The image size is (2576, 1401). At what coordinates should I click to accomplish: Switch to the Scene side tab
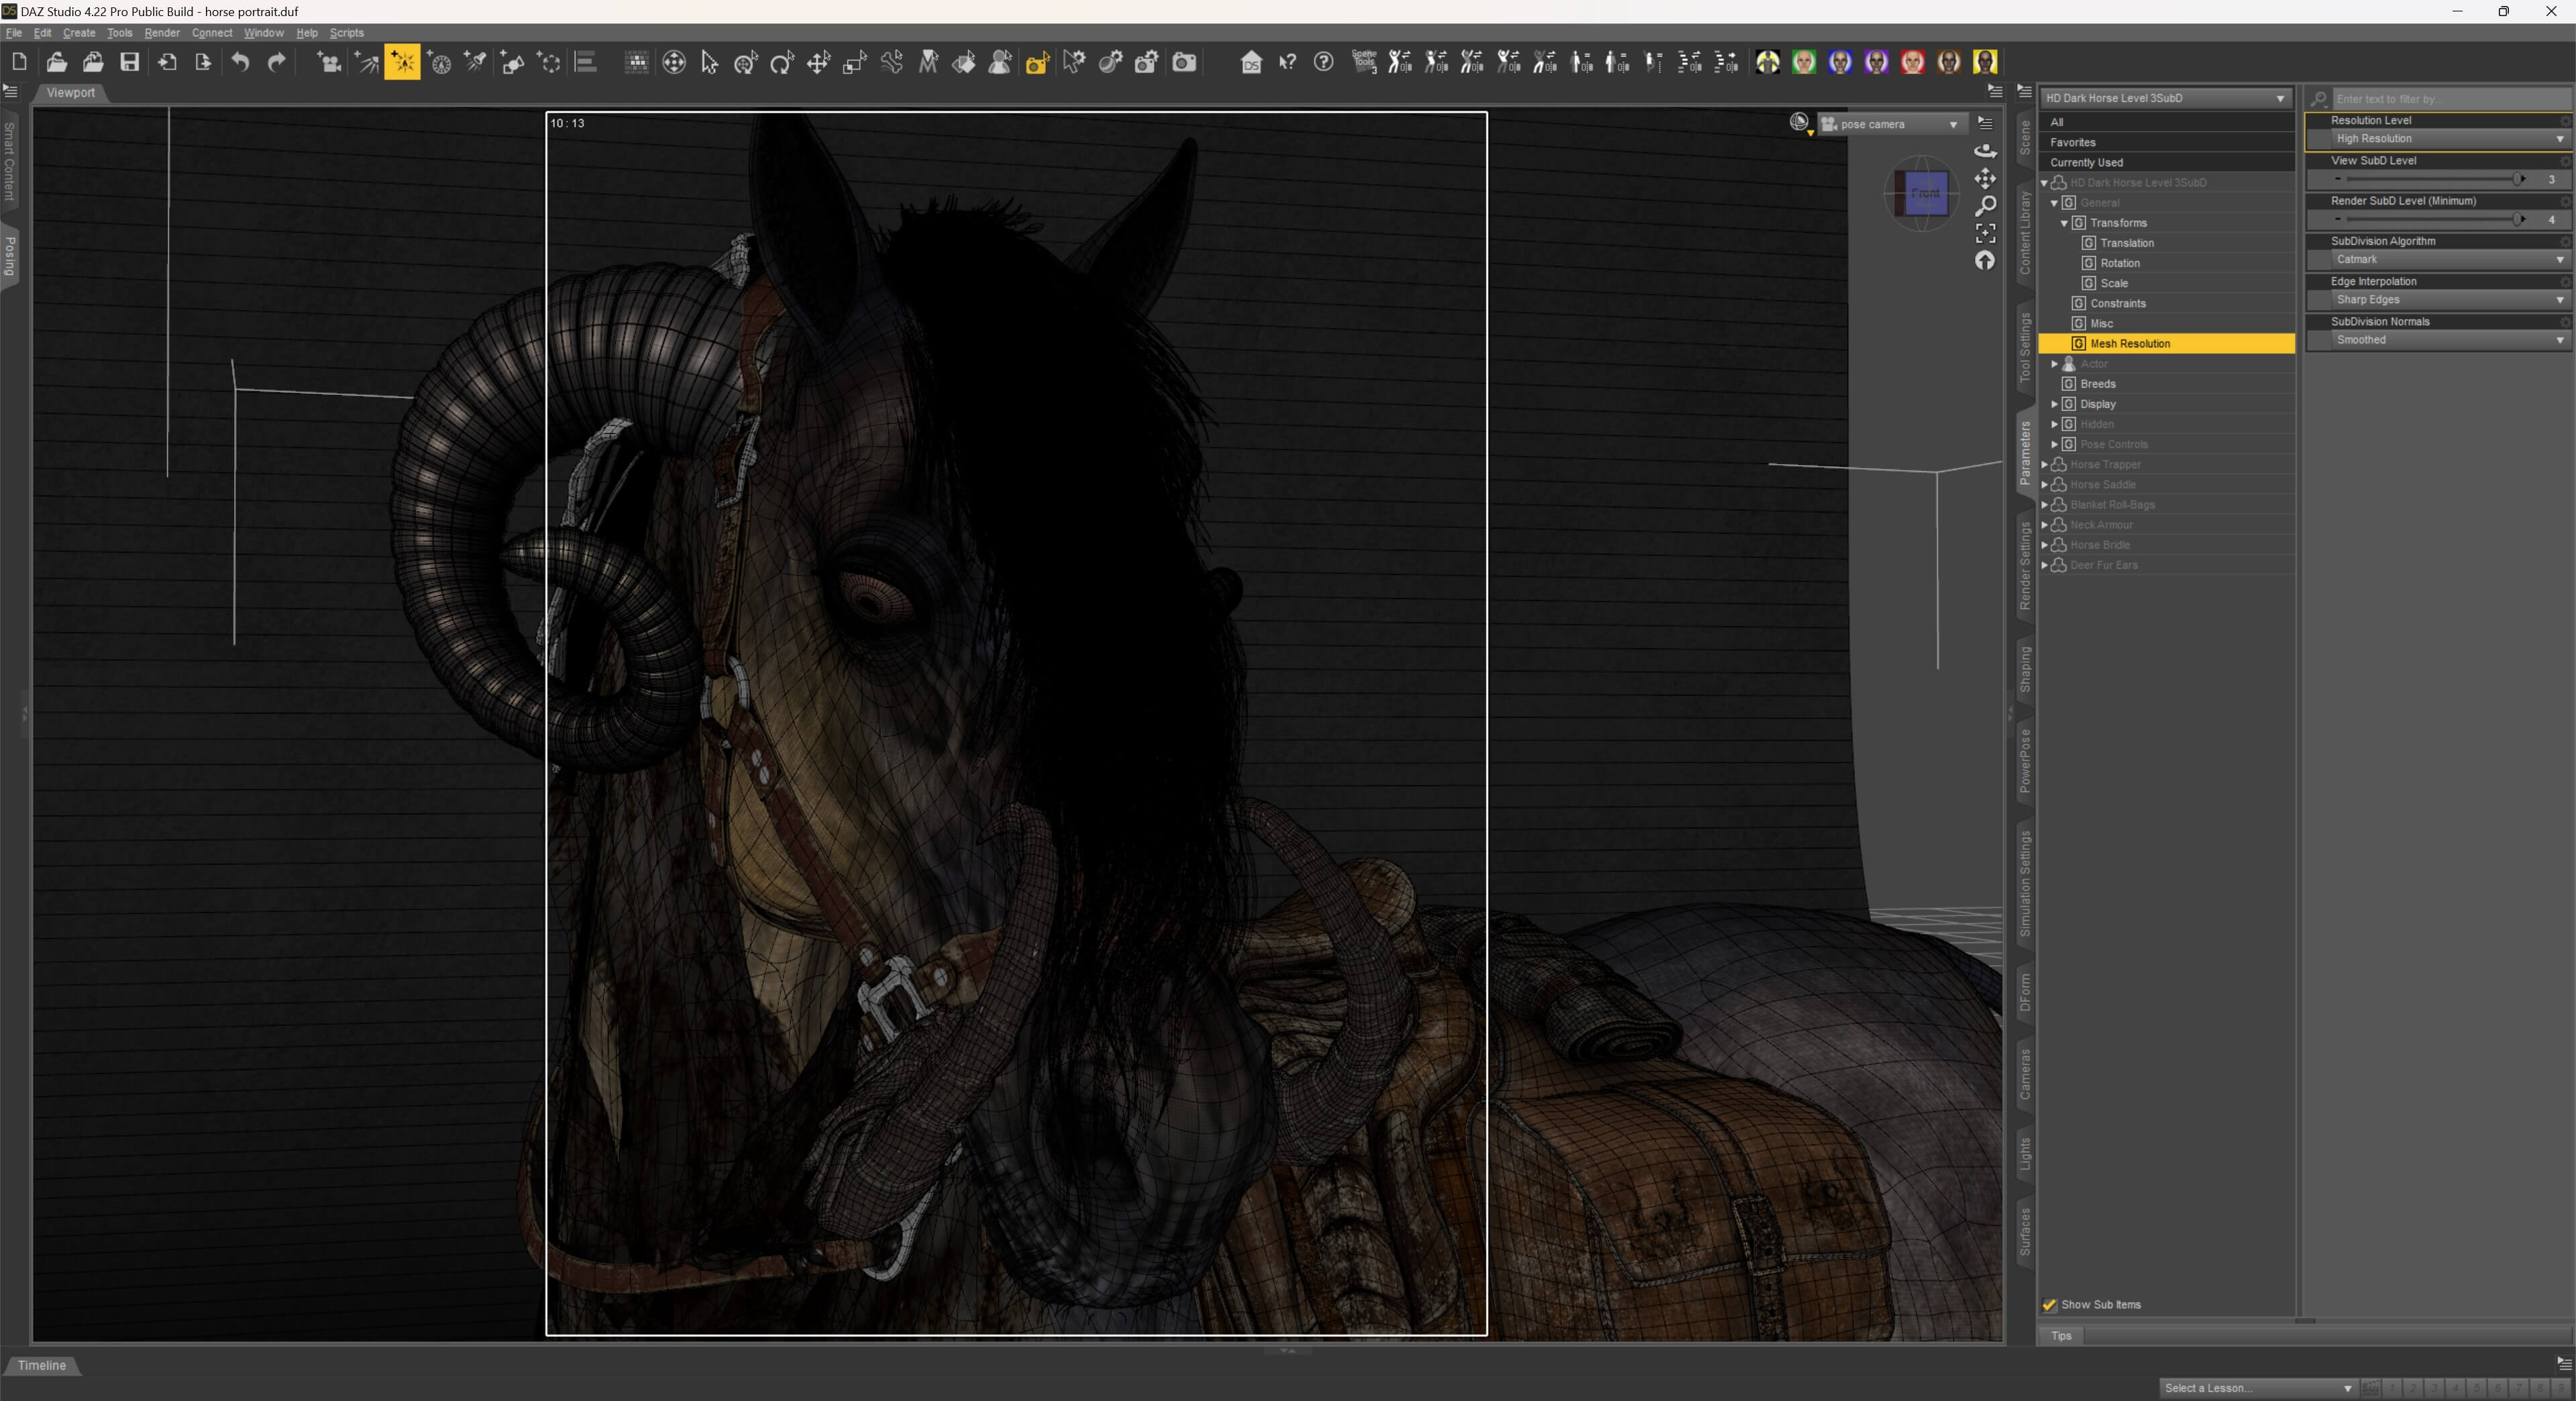pos(2025,138)
